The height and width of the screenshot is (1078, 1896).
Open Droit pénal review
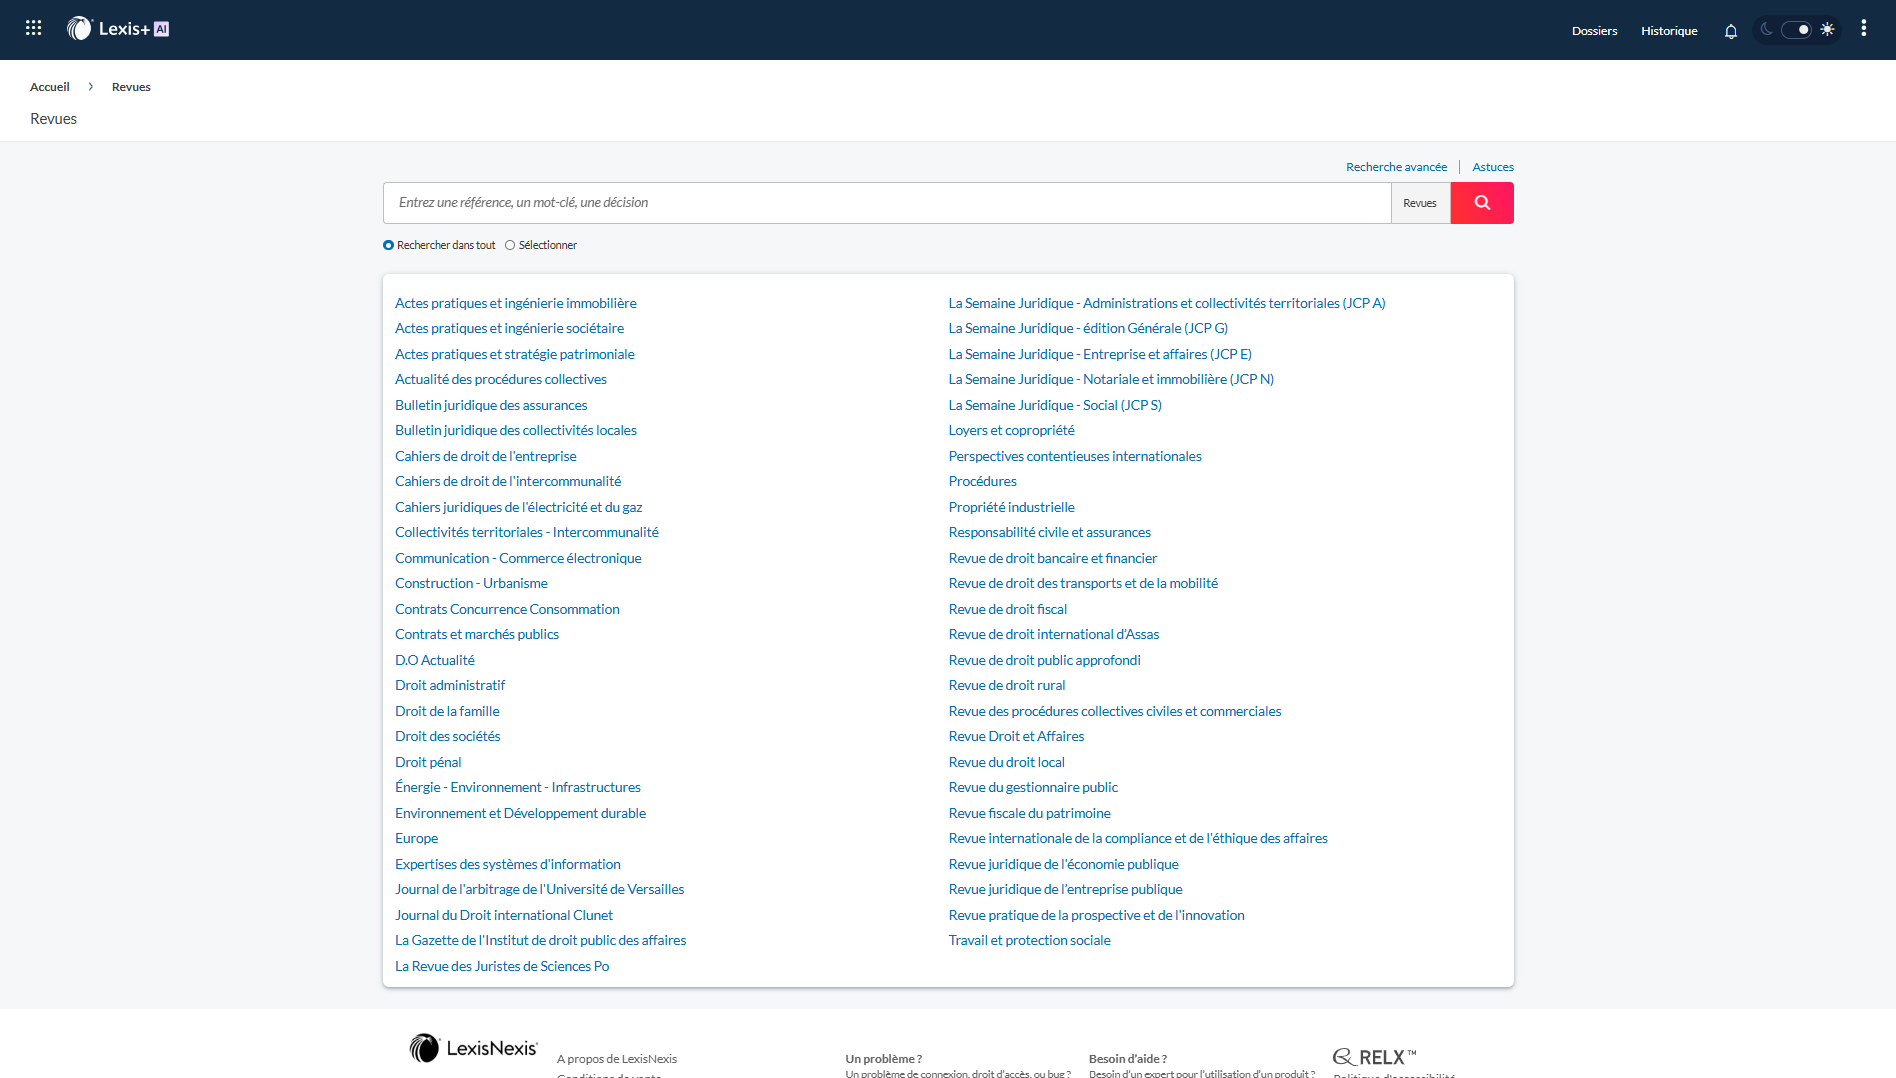(428, 762)
